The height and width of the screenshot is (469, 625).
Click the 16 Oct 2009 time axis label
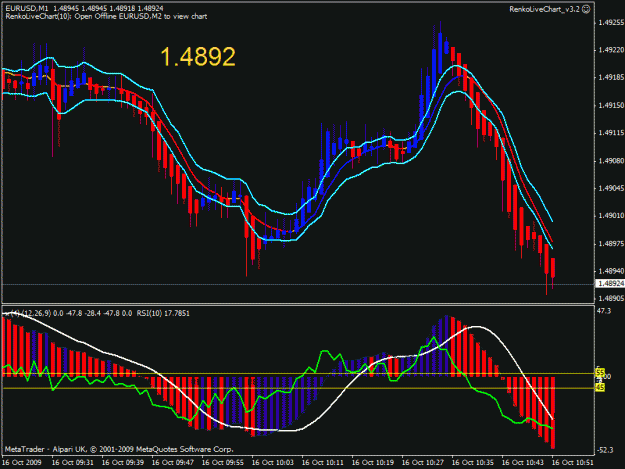[22, 462]
